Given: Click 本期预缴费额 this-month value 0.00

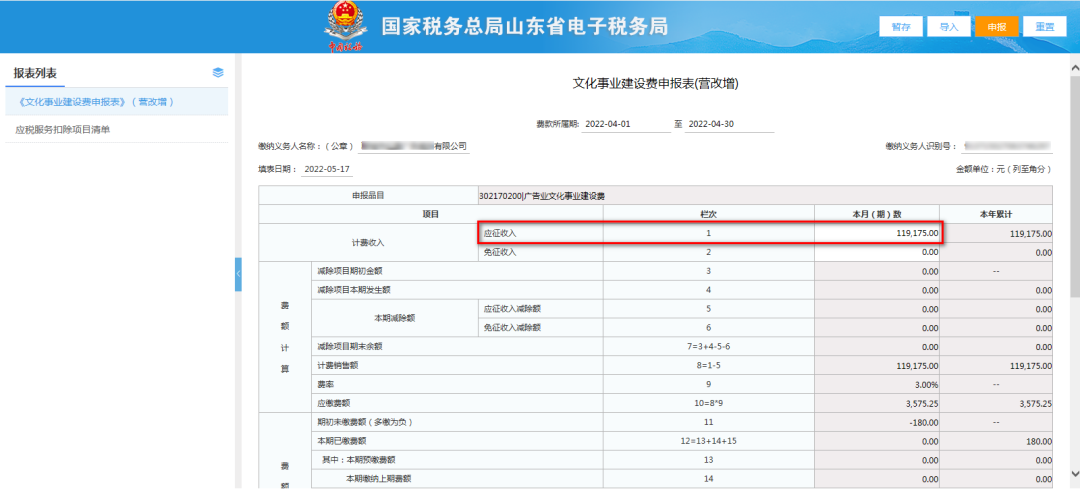Looking at the screenshot, I should [x=877, y=459].
